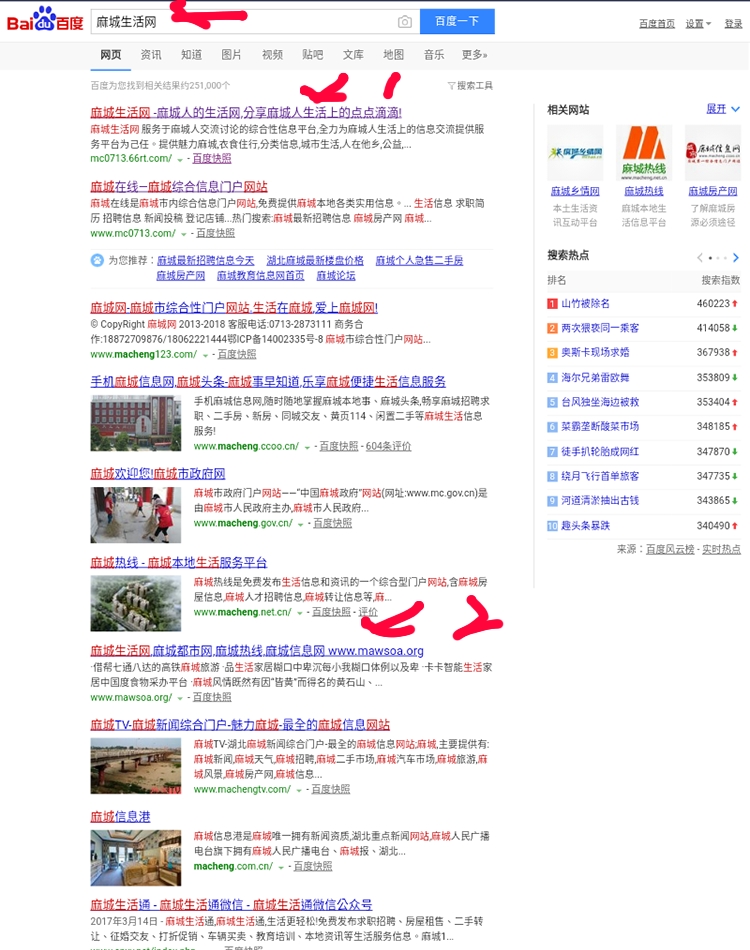
Task: Open 评价 link under macheng.net.cn
Action: tap(368, 613)
